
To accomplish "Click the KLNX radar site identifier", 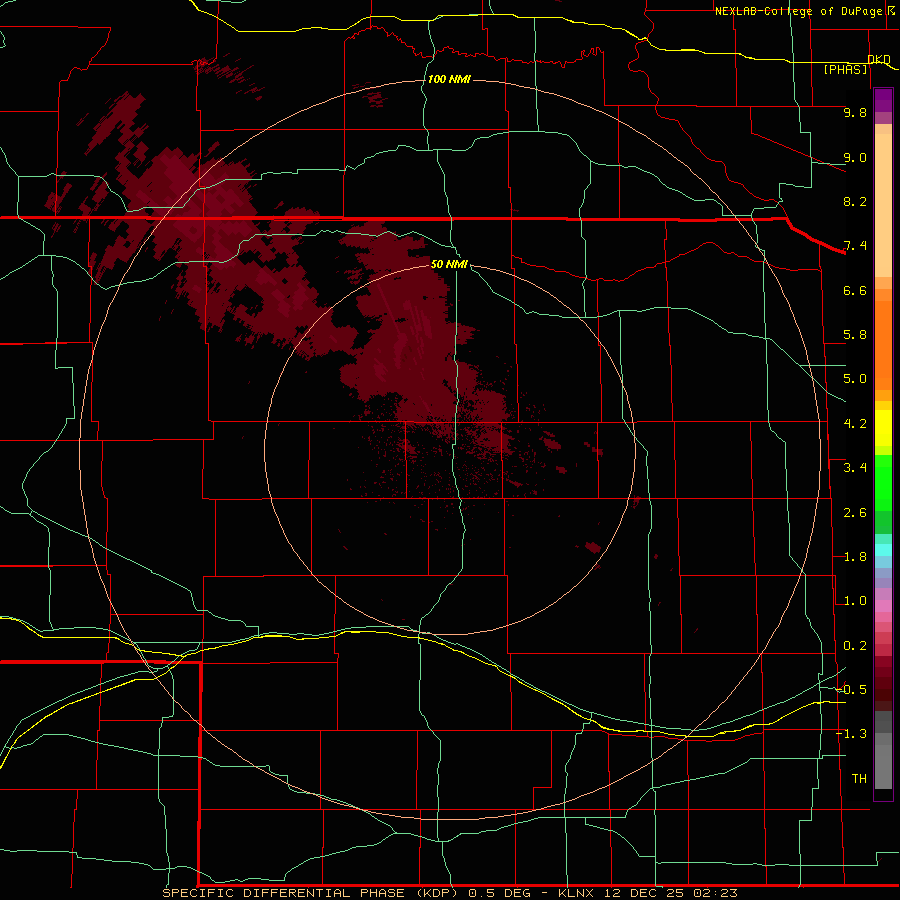I will click(x=576, y=893).
